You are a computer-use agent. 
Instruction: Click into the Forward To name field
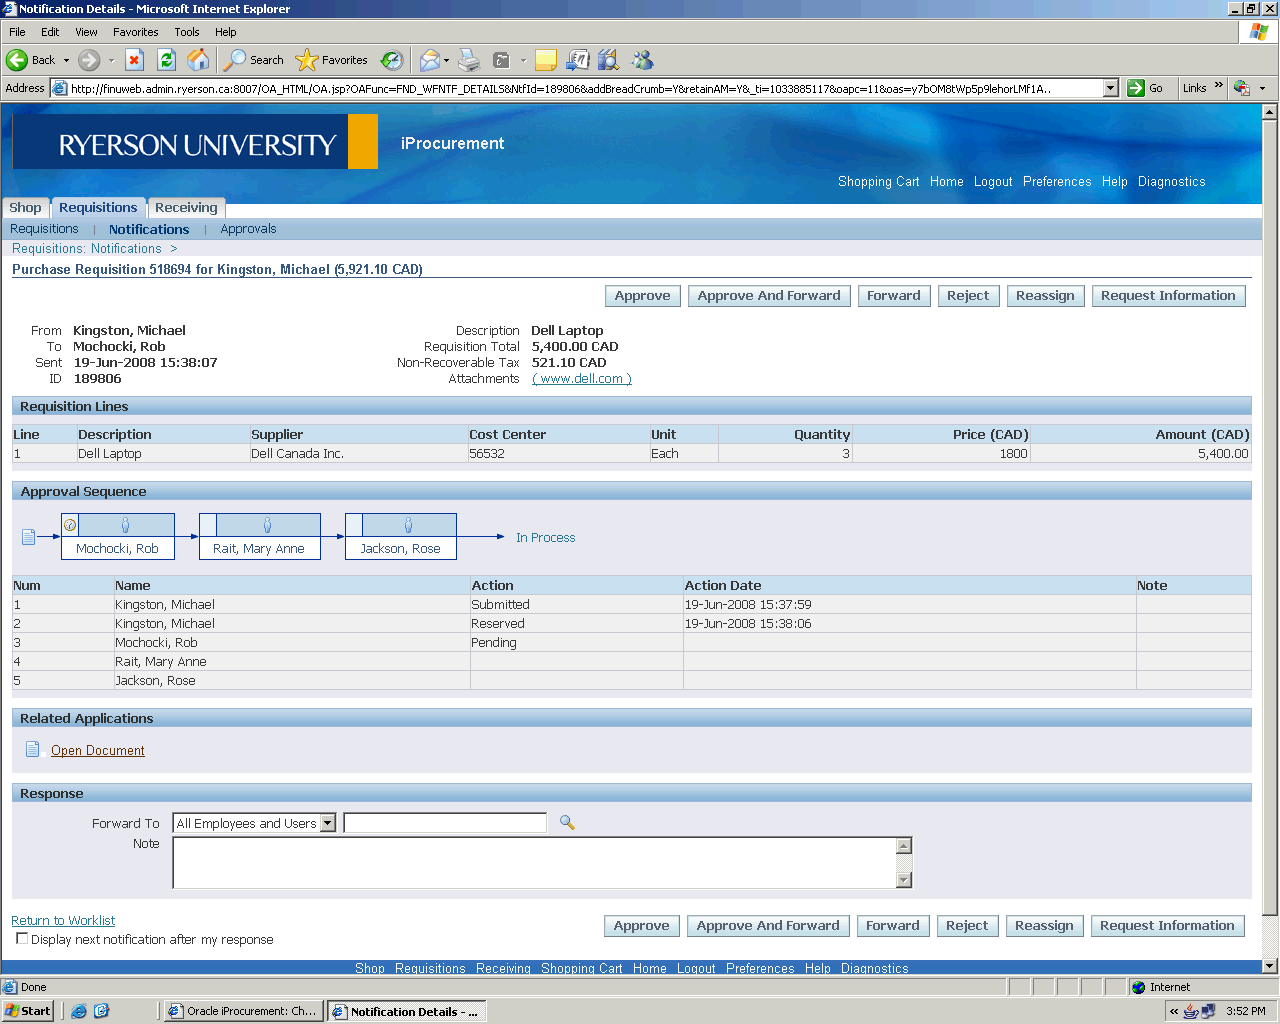coord(445,823)
